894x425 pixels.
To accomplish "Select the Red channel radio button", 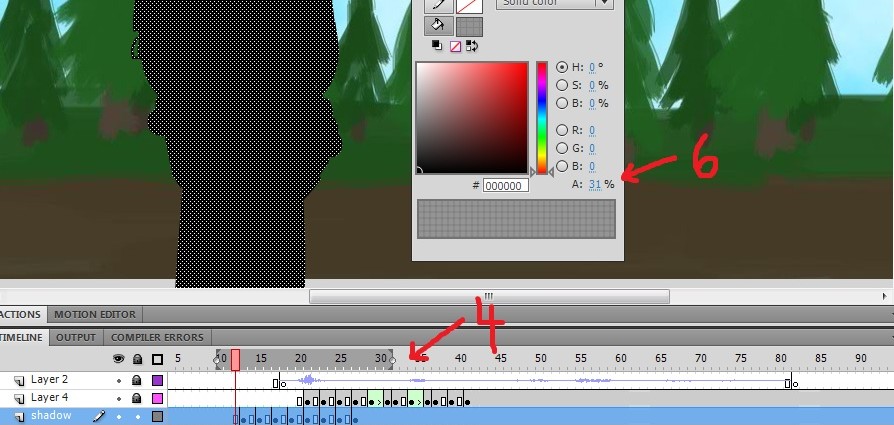I will (562, 130).
